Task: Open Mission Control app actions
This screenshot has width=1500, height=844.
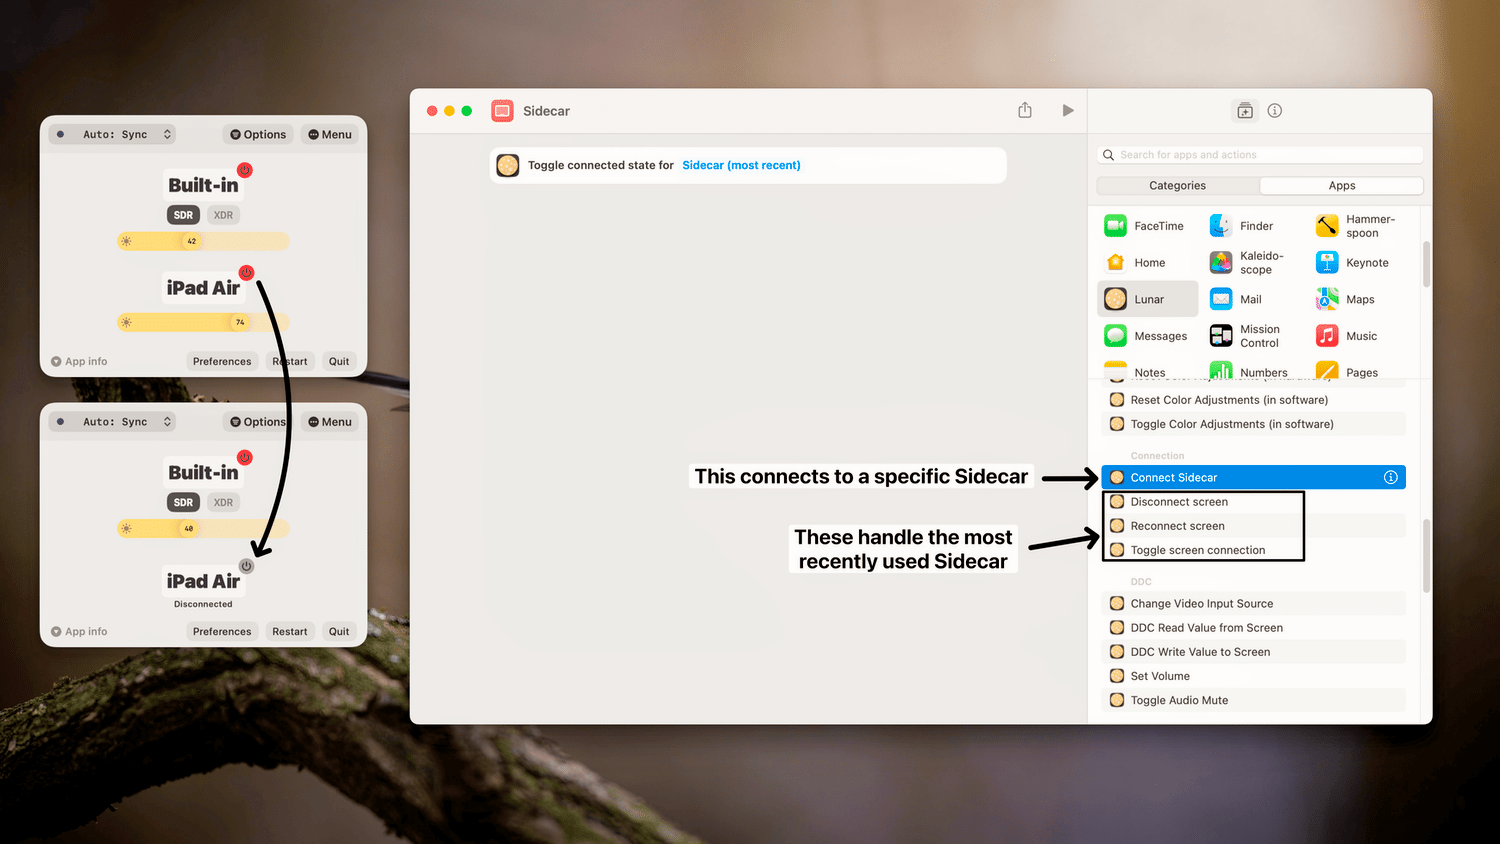Action: click(1245, 336)
